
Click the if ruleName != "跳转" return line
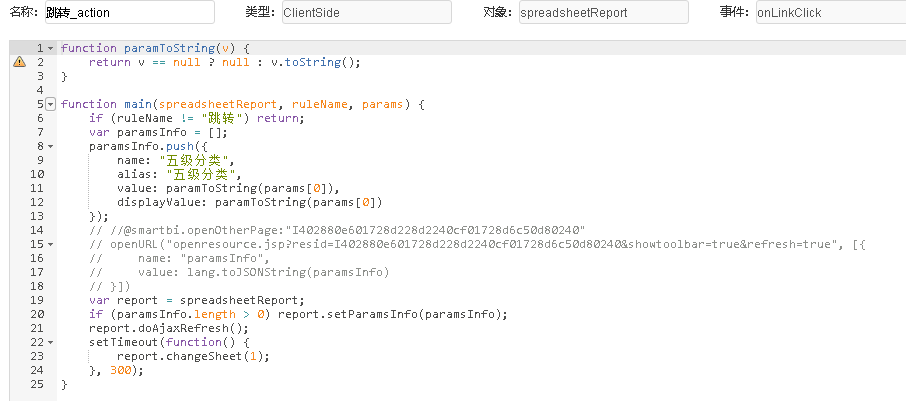[196, 118]
